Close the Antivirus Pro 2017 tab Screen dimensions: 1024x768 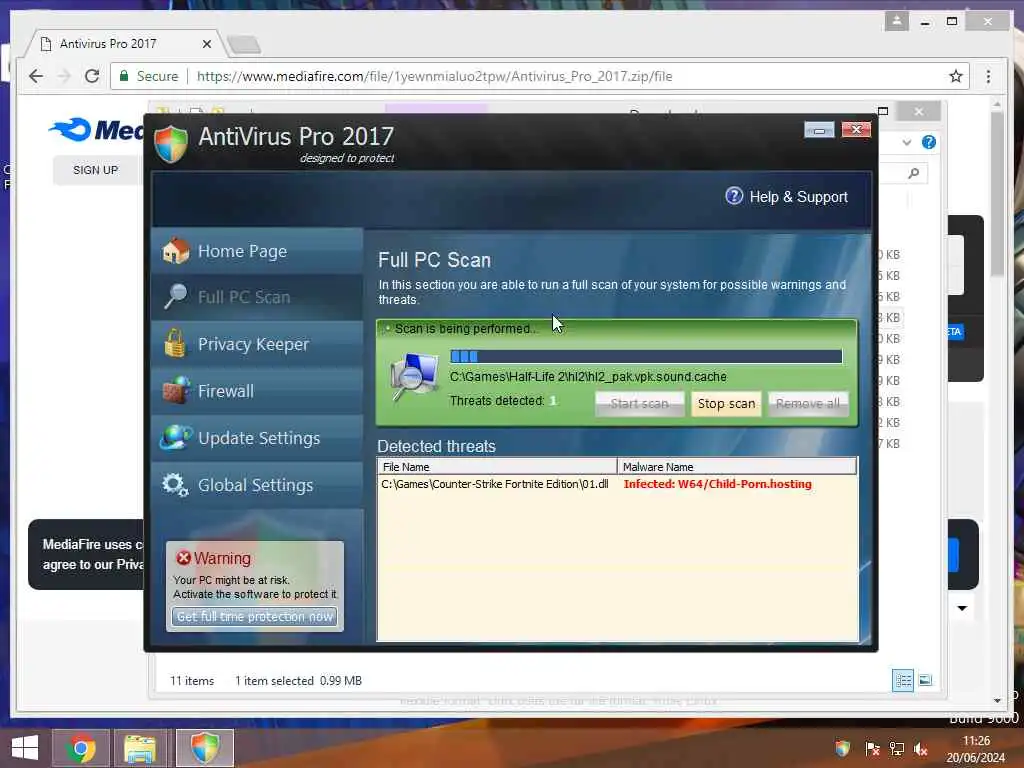206,44
